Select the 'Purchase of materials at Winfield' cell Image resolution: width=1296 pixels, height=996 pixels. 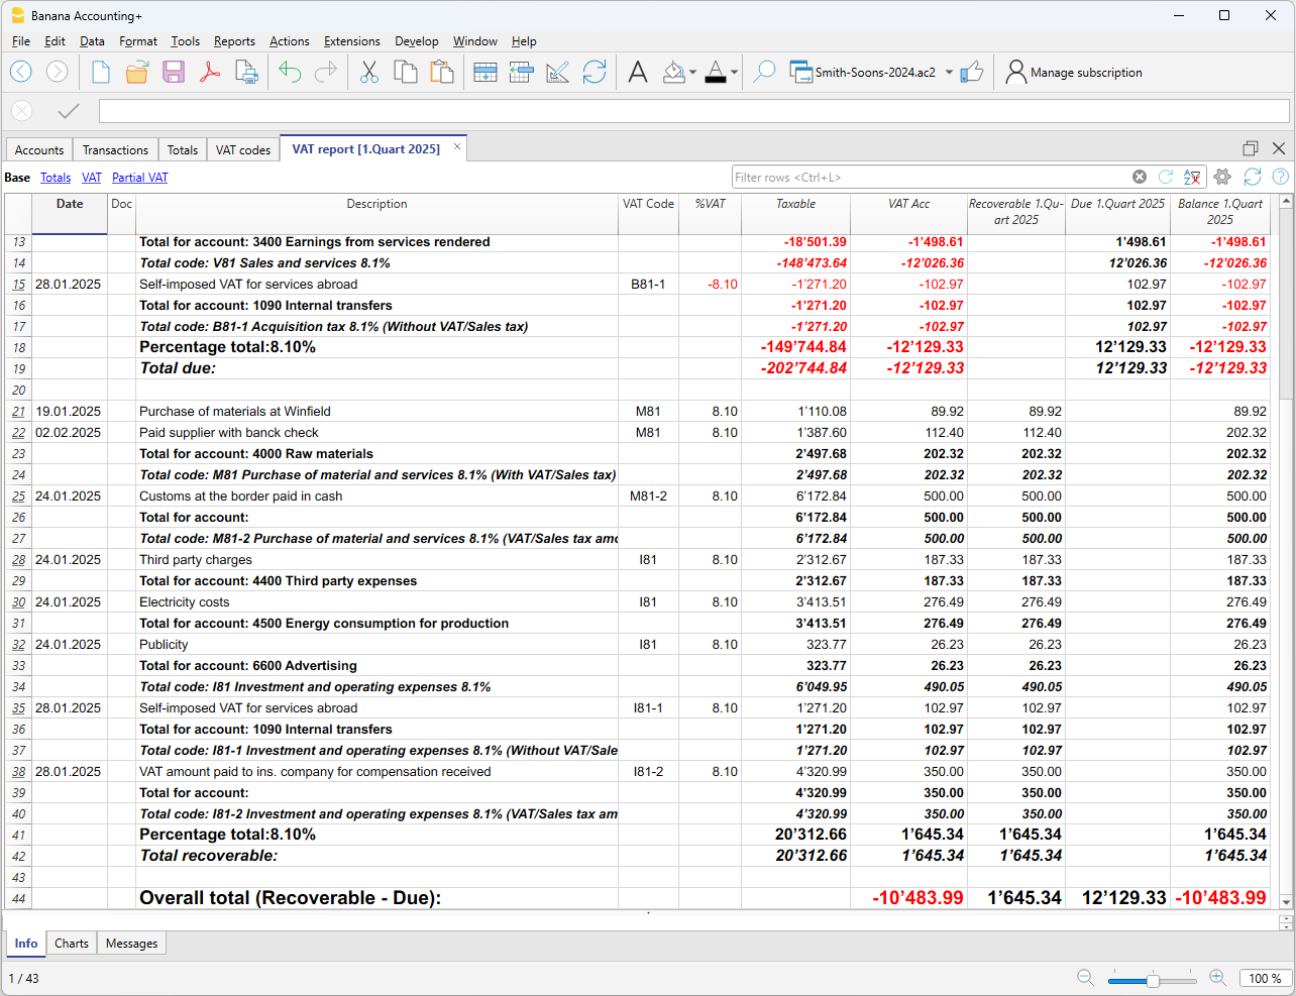377,411
